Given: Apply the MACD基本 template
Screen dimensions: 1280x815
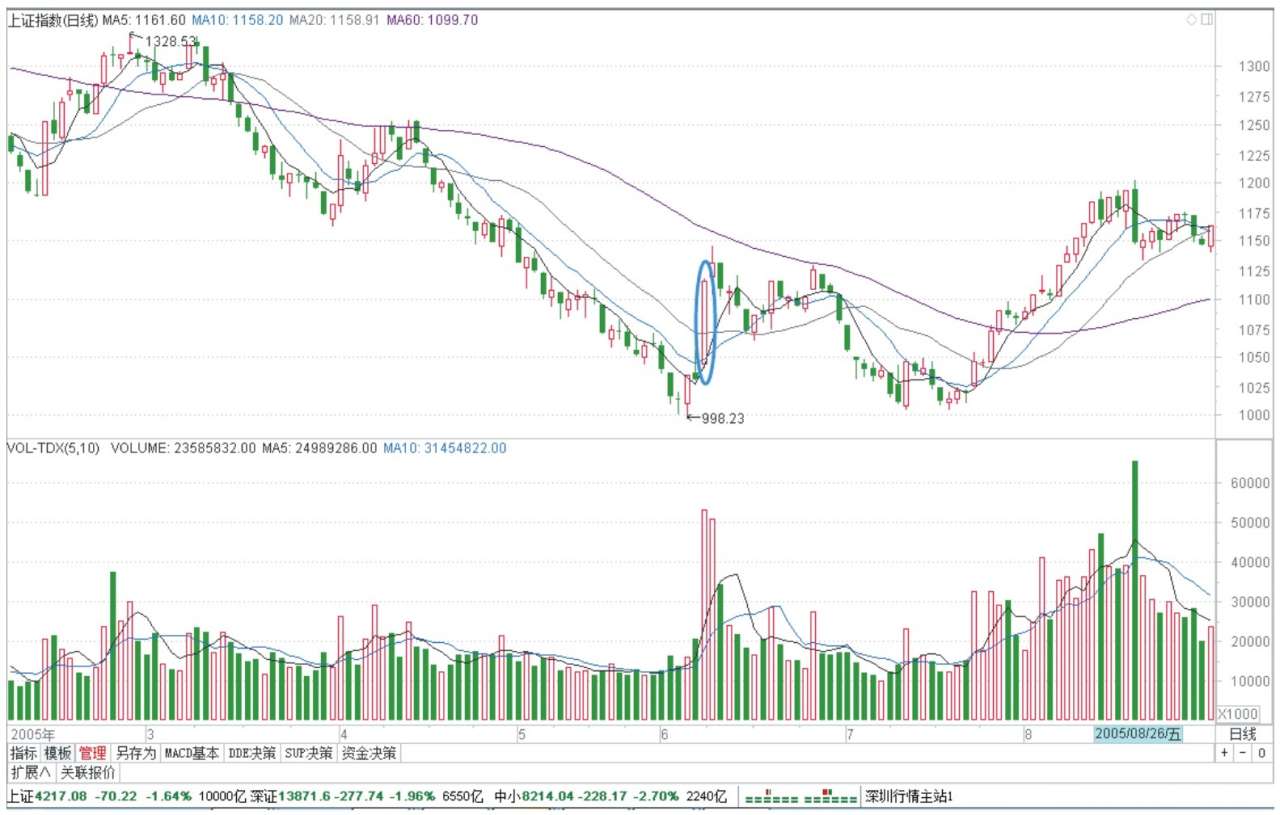Looking at the screenshot, I should click(192, 753).
